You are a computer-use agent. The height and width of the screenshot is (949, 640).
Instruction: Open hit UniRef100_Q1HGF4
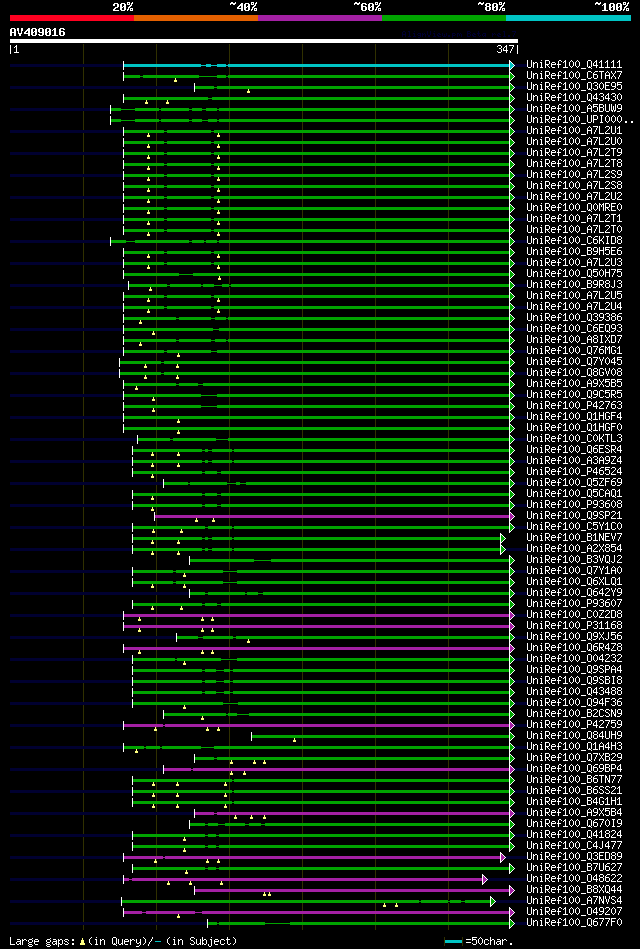pos(574,416)
